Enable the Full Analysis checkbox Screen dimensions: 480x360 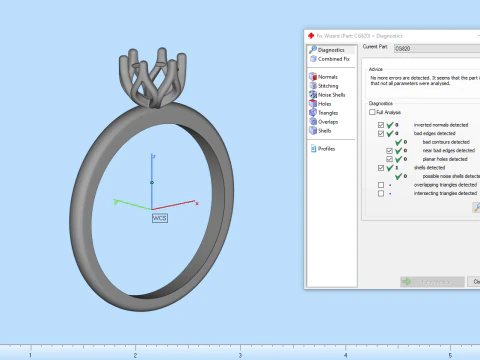point(372,112)
